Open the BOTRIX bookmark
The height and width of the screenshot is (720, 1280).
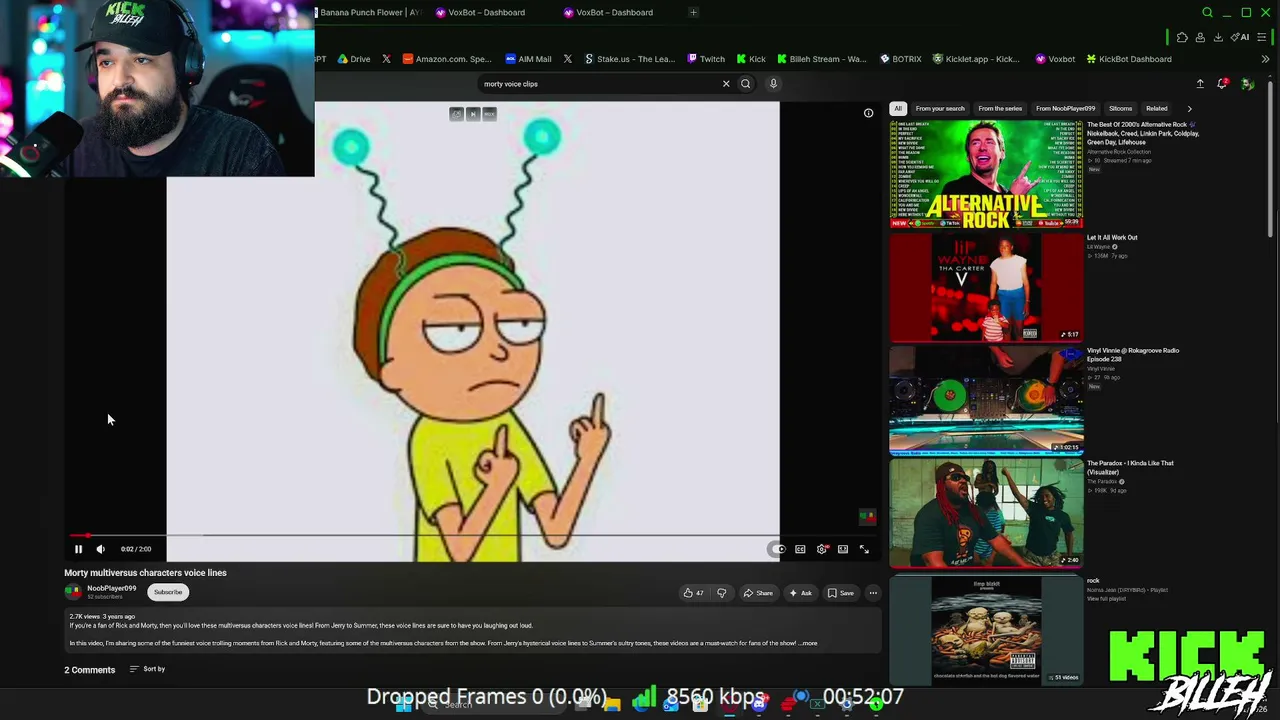coord(901,59)
